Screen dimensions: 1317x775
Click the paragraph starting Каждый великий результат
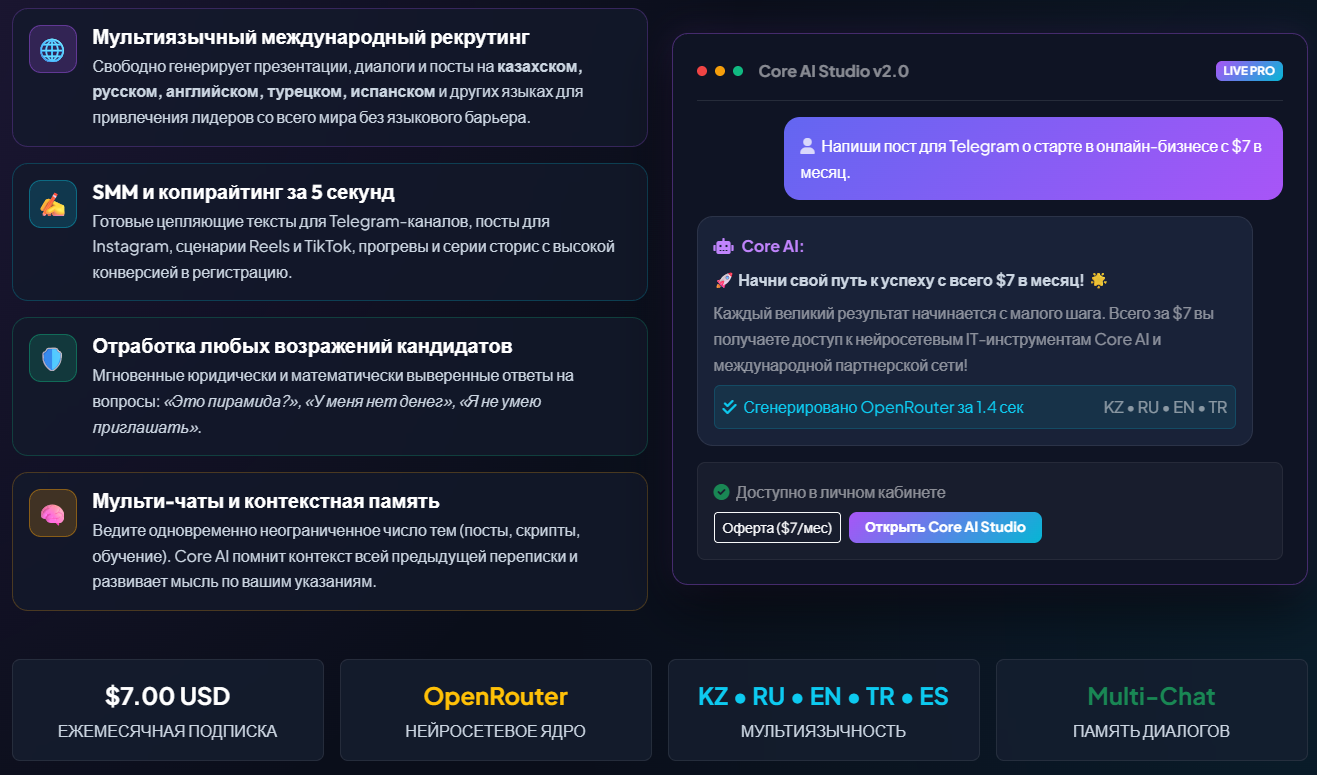point(965,340)
